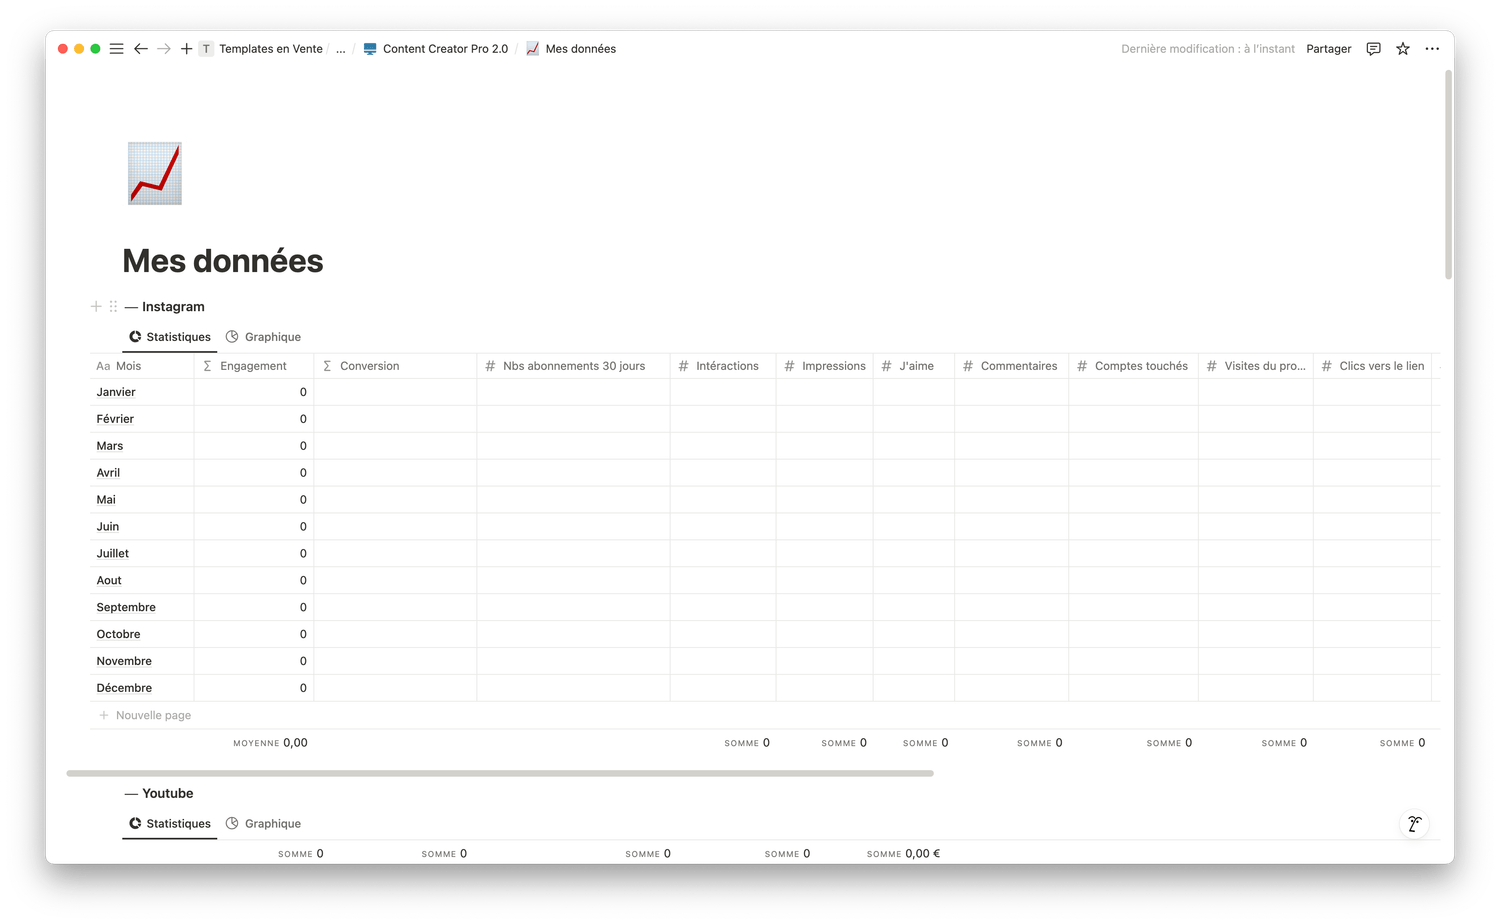The height and width of the screenshot is (924, 1500).
Task: Open the Intéractions column header menu
Action: coord(723,366)
